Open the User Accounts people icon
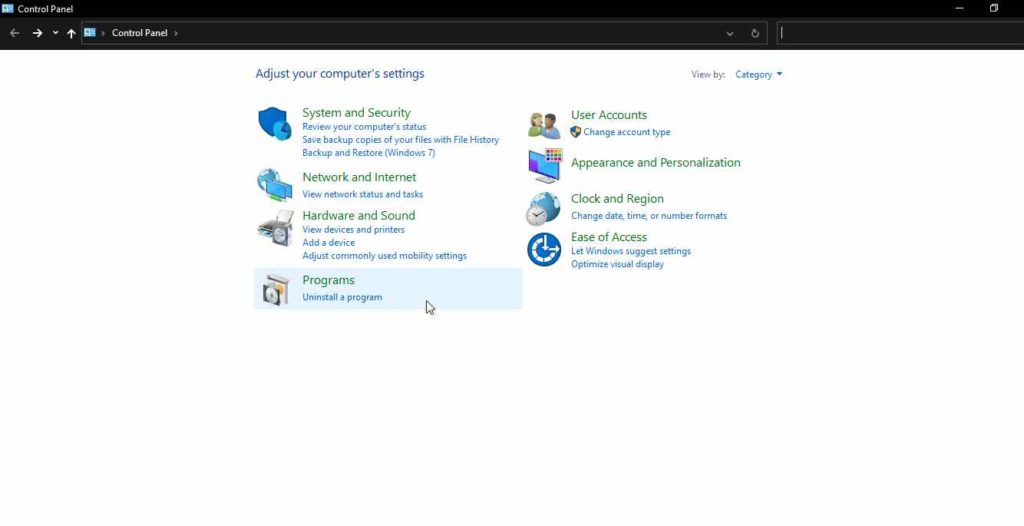 [544, 125]
